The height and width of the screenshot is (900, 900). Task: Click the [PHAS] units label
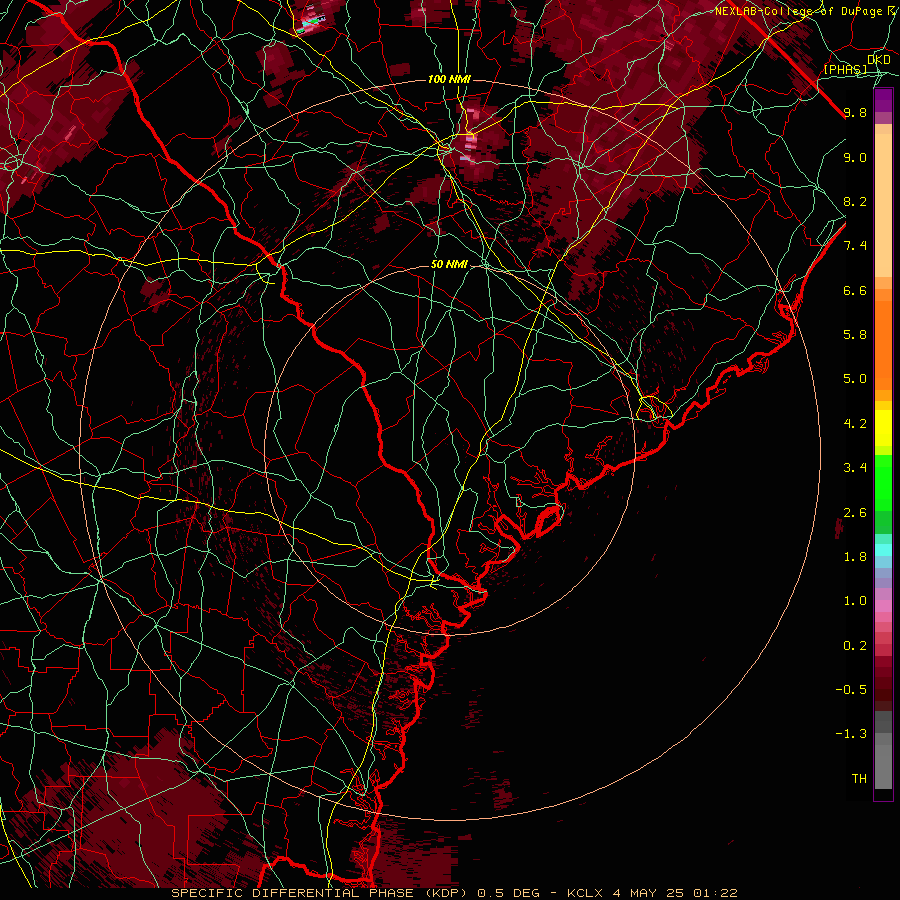coord(845,69)
